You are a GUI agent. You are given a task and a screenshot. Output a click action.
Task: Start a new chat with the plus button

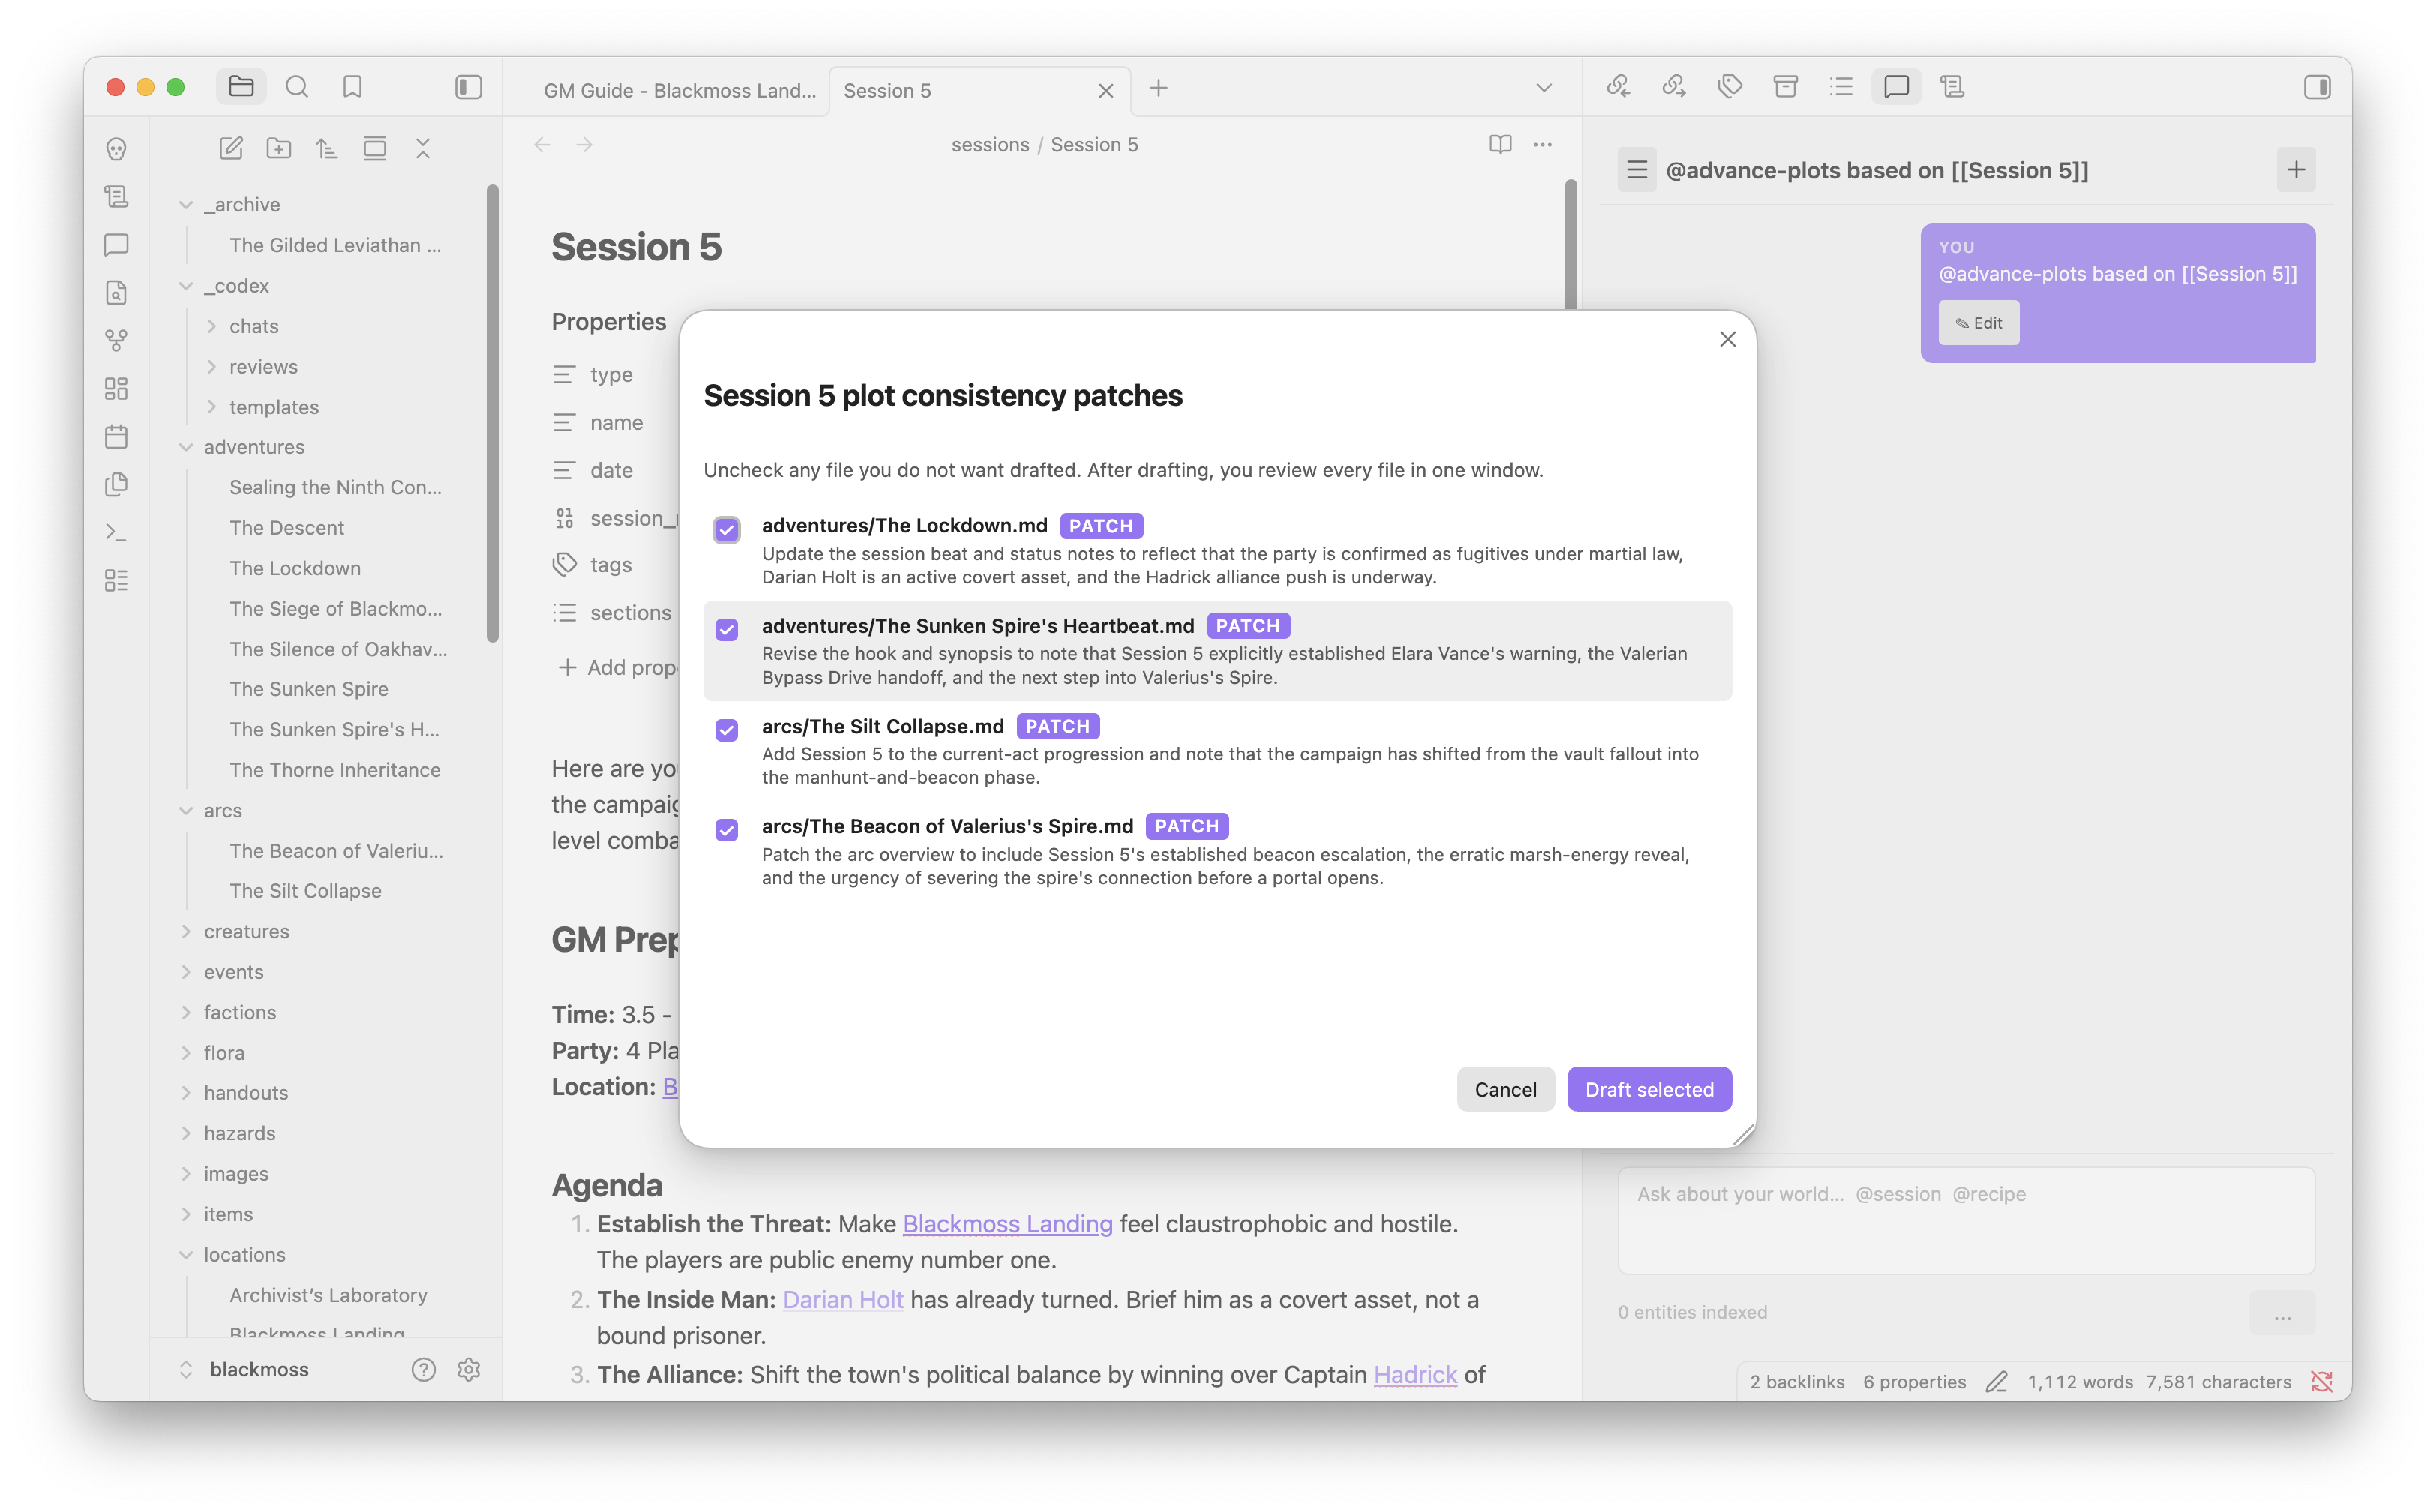coord(2296,170)
